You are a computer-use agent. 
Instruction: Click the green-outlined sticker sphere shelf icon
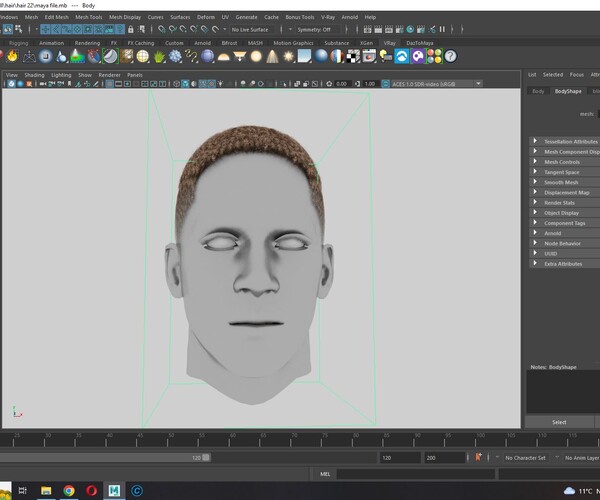110,57
